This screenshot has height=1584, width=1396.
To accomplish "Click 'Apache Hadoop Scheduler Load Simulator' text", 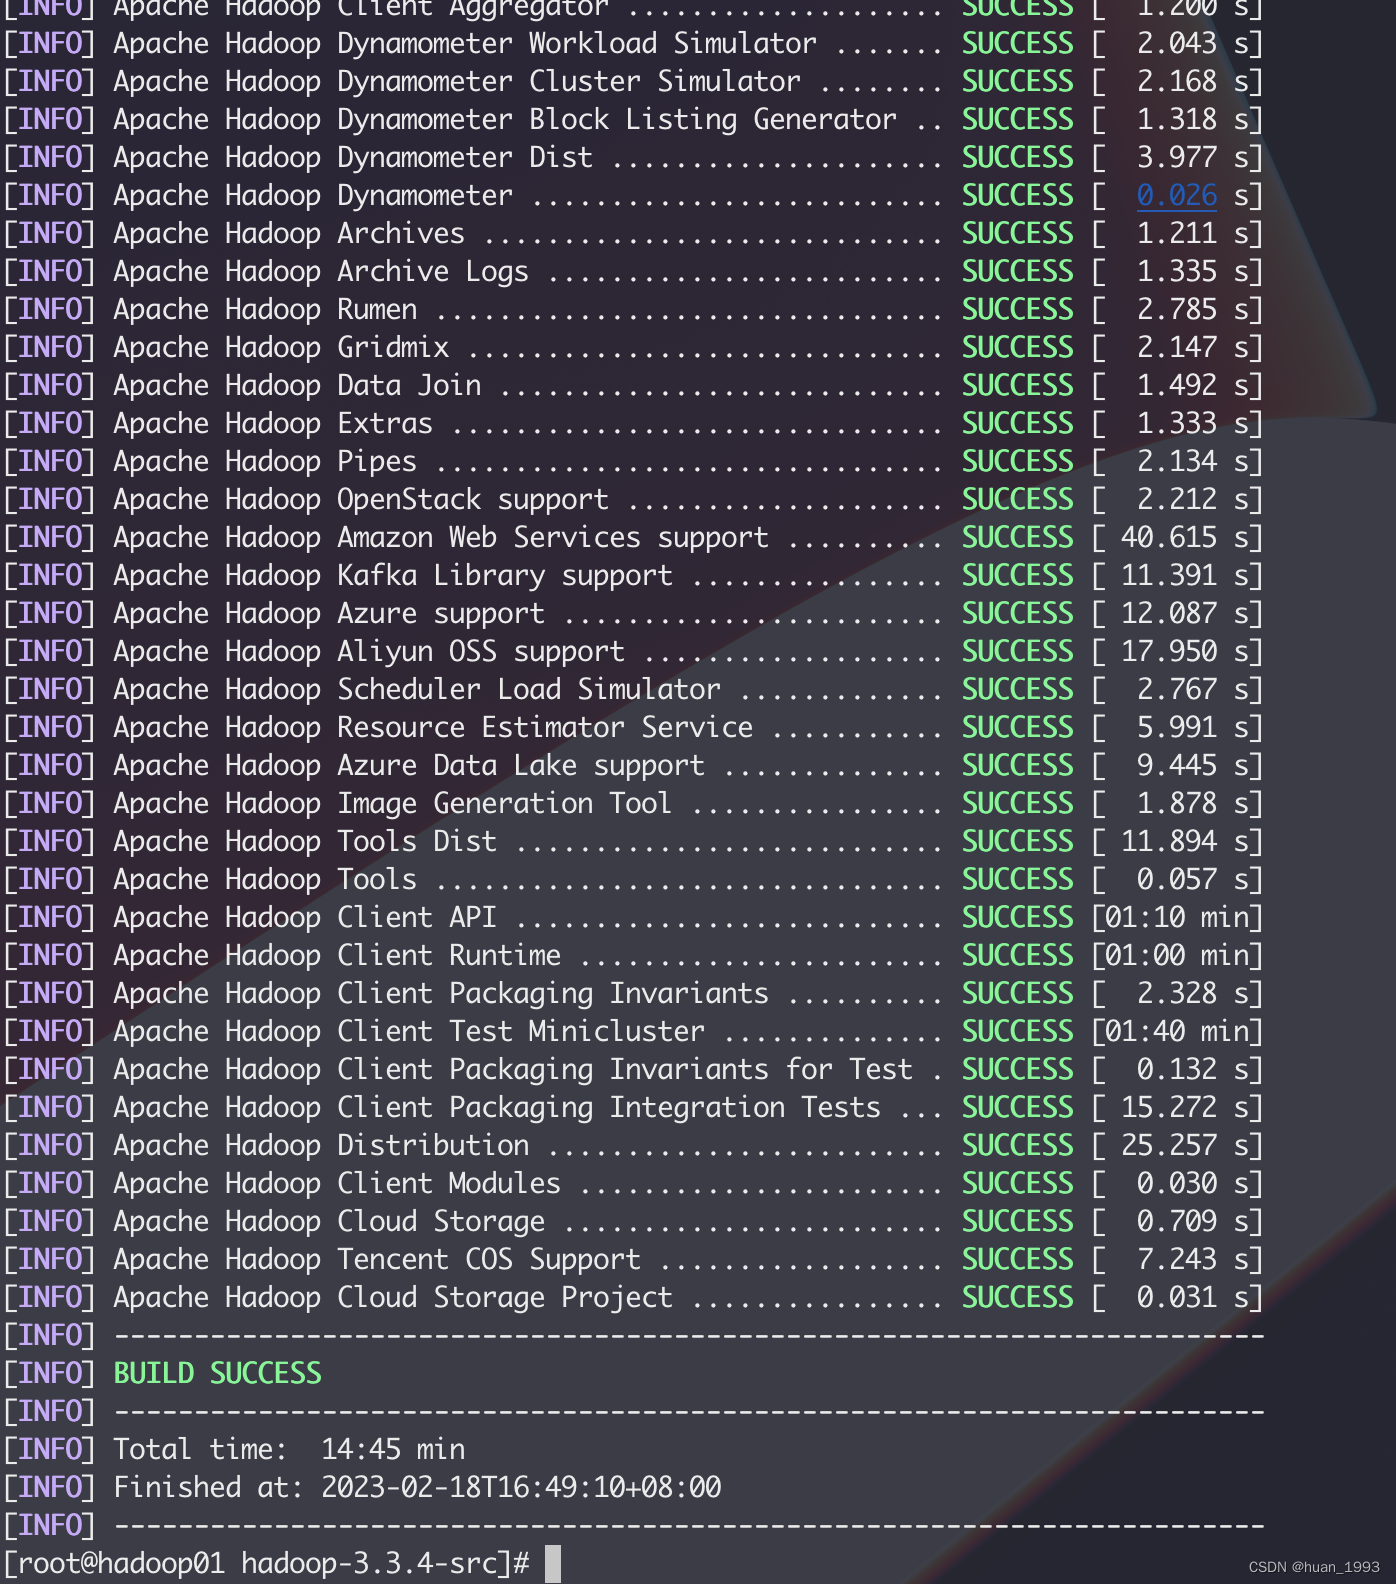I will click(x=417, y=689).
